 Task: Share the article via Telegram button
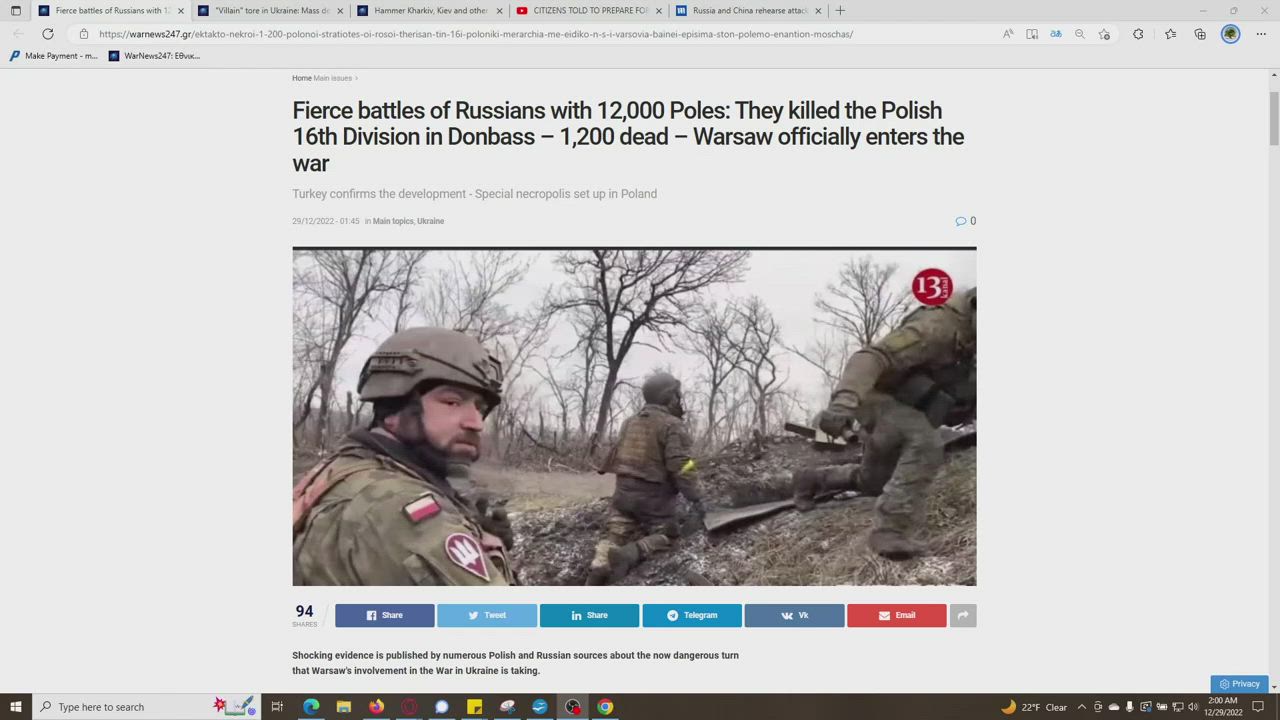[x=692, y=615]
